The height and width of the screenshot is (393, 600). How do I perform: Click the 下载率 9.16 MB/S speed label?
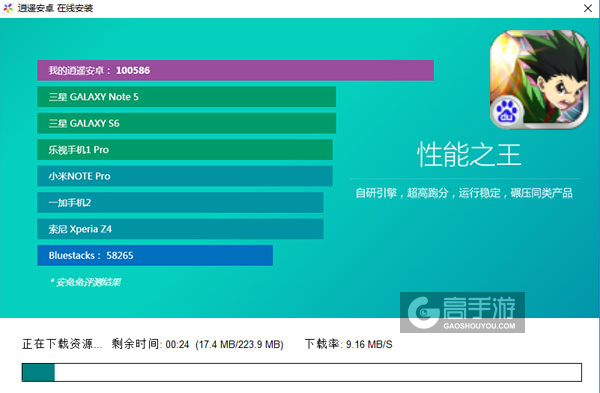348,344
